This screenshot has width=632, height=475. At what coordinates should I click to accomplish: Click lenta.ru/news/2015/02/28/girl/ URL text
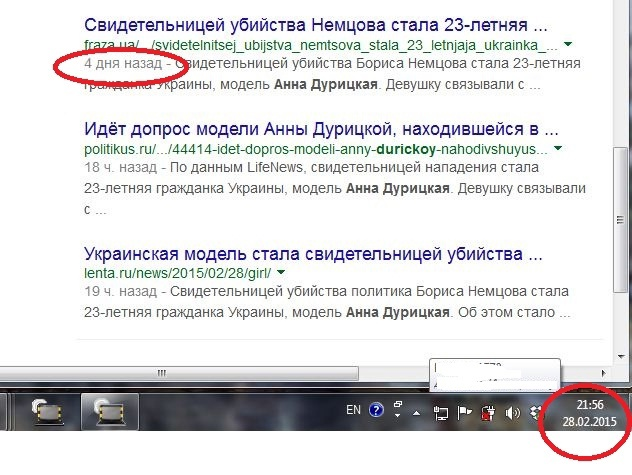tap(178, 273)
